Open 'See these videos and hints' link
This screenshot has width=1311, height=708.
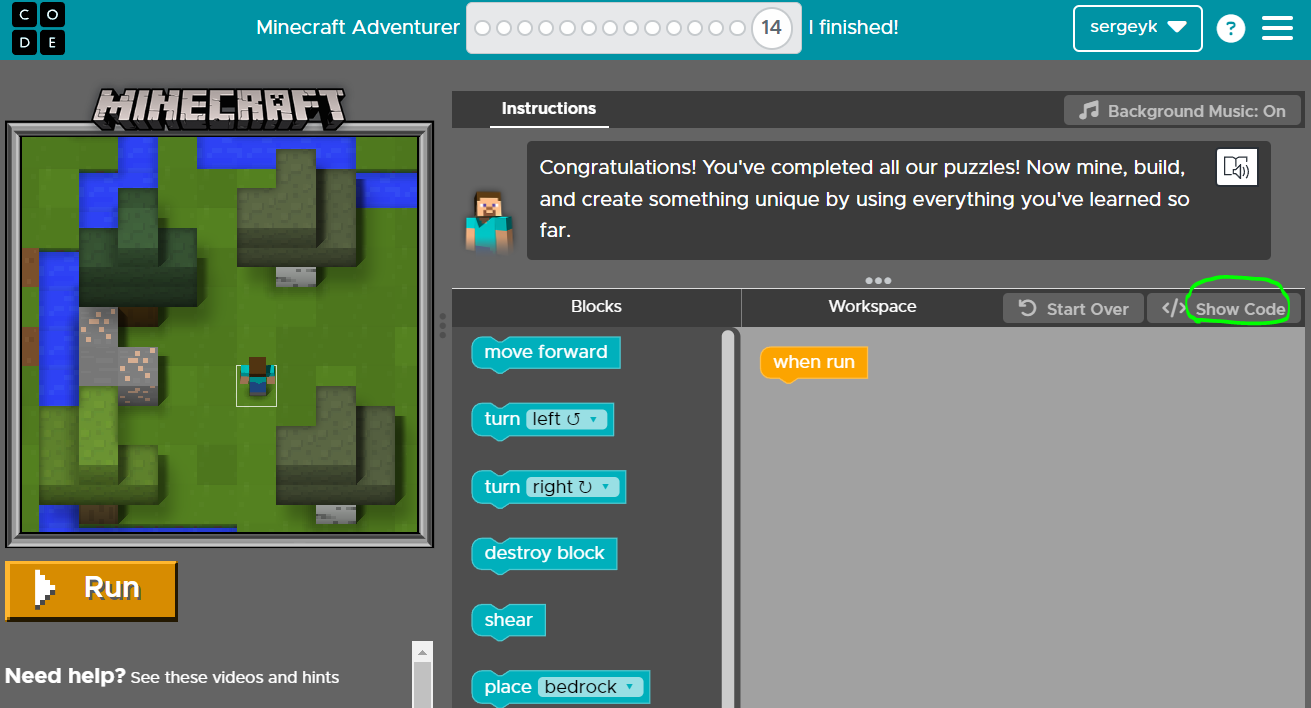[x=235, y=677]
